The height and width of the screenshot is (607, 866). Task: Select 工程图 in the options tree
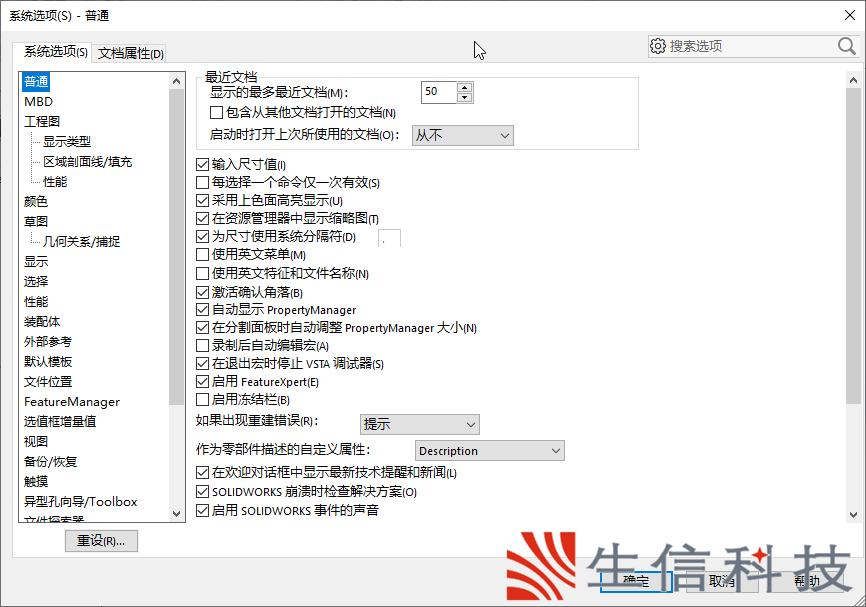42,122
